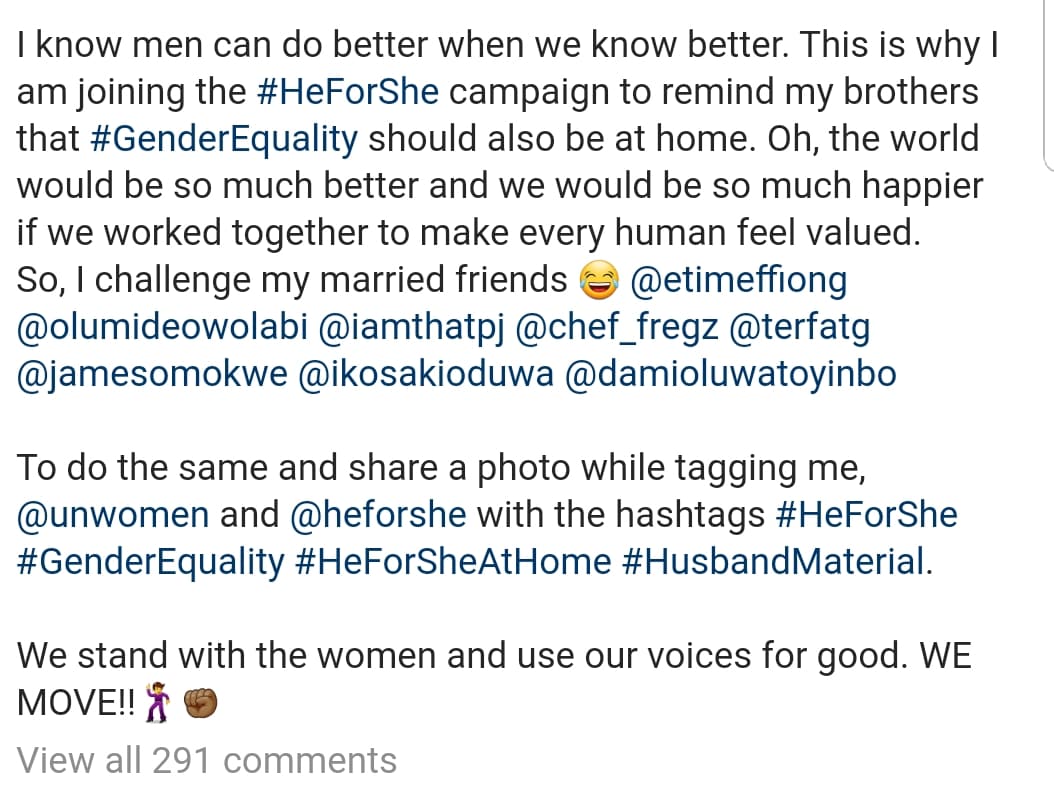This screenshot has width=1054, height=787.
Task: Visit the @jamesomokwe profile
Action: click(x=152, y=375)
